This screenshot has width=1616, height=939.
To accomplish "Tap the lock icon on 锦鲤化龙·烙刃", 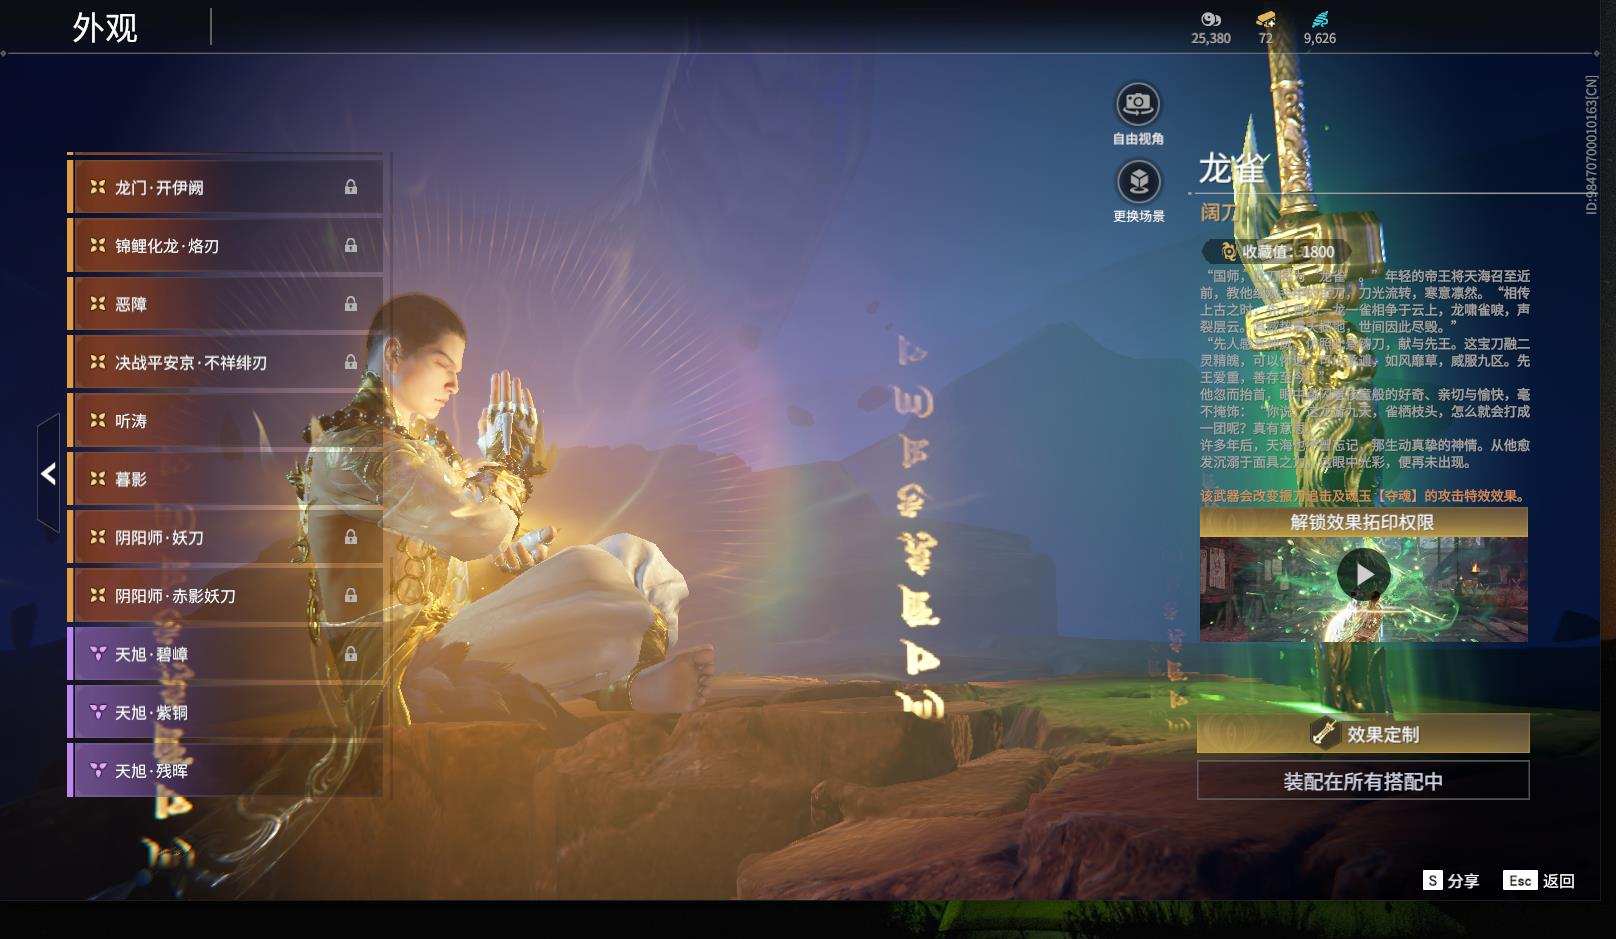I will [351, 245].
